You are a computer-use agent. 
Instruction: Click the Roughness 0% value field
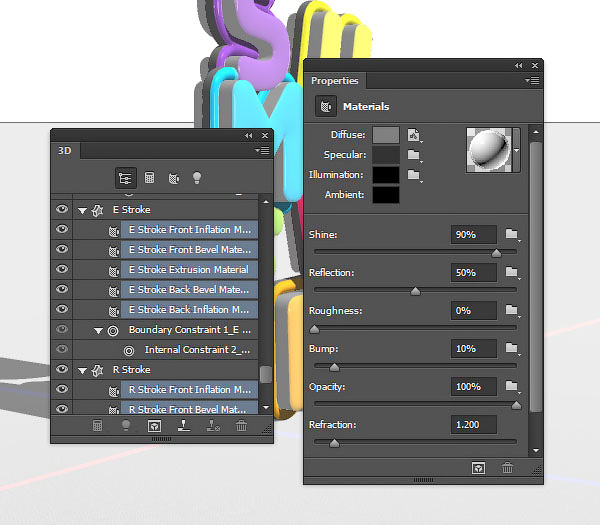pos(474,311)
